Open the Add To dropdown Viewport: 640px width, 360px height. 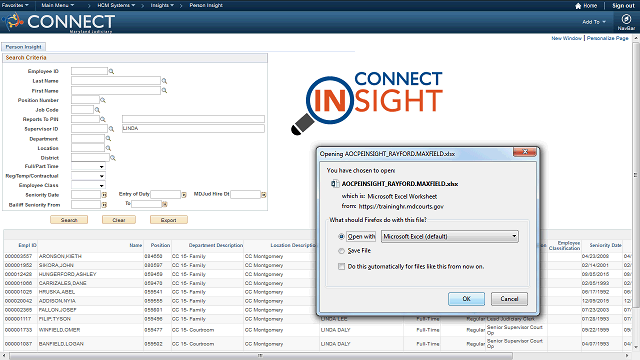(594, 22)
